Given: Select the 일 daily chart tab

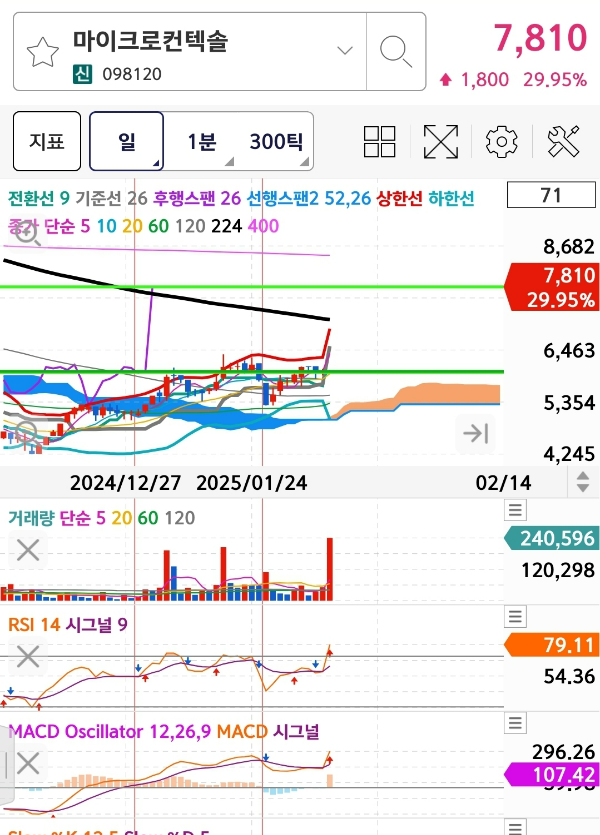Looking at the screenshot, I should (x=127, y=141).
